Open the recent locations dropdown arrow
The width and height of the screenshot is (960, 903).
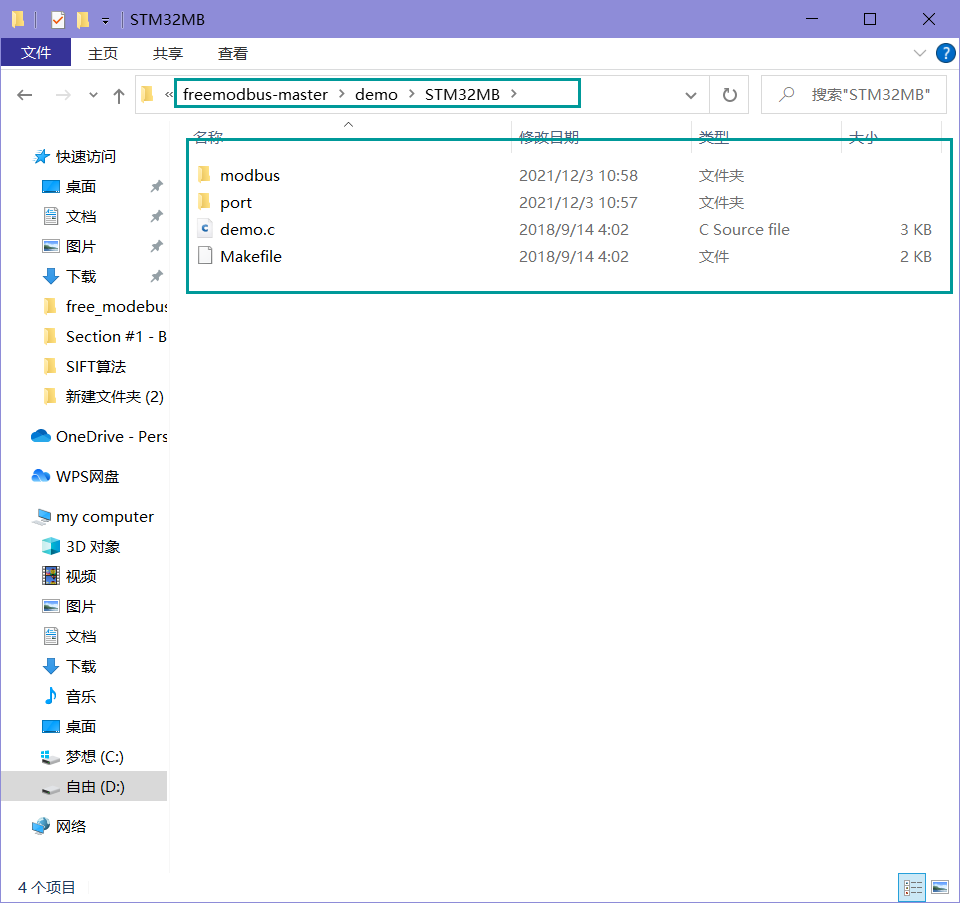pyautogui.click(x=93, y=95)
